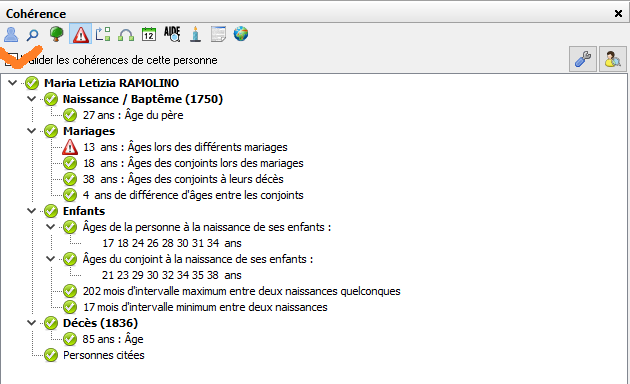This screenshot has width=630, height=384.
Task: Click green check beside 17 mois row
Action: tap(70, 307)
